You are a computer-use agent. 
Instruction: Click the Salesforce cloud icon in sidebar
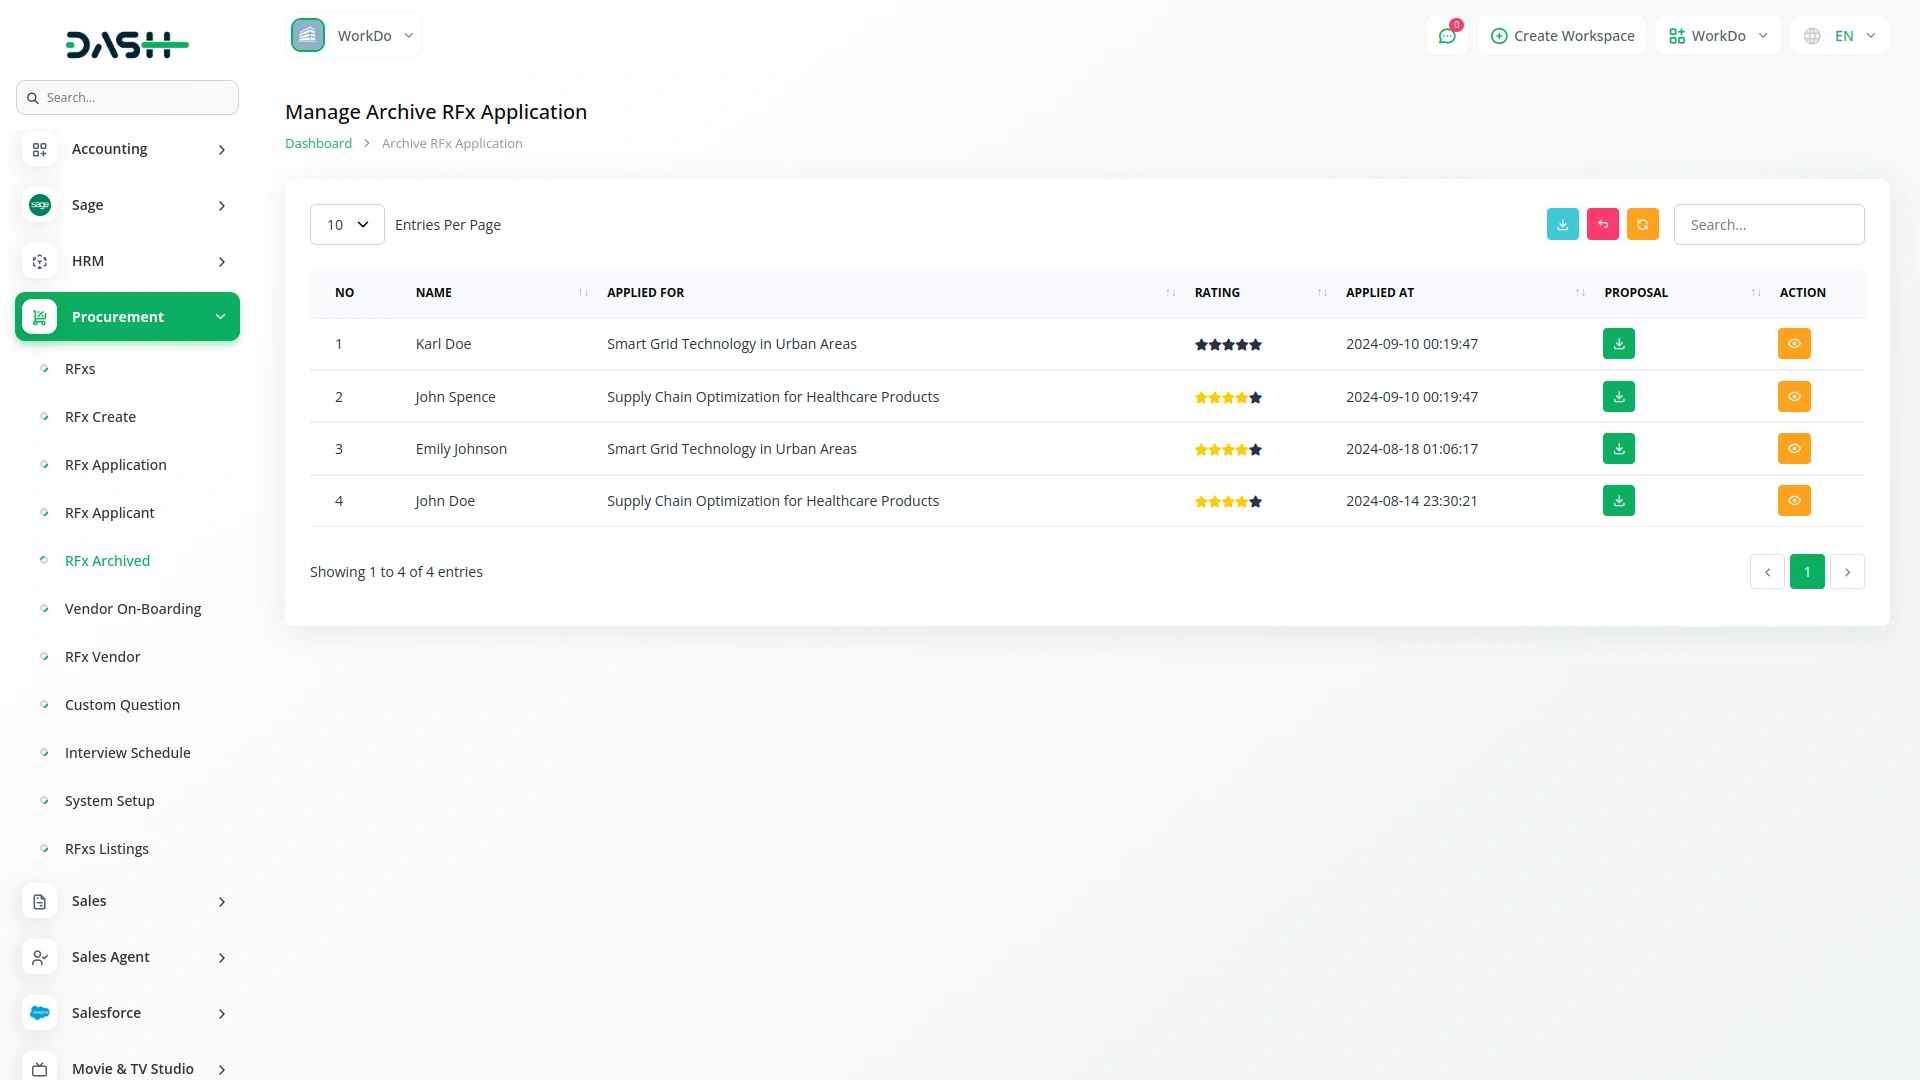(40, 1013)
